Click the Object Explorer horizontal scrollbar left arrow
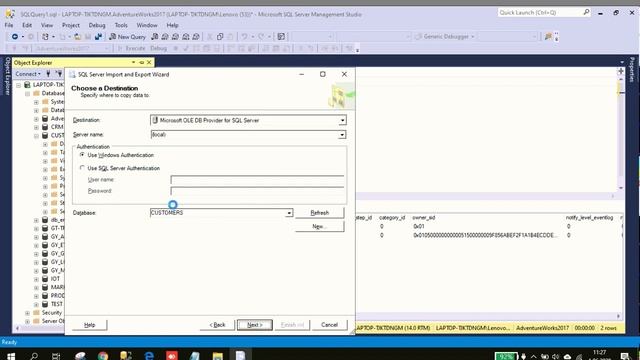This screenshot has width=640, height=360. pyautogui.click(x=17, y=328)
